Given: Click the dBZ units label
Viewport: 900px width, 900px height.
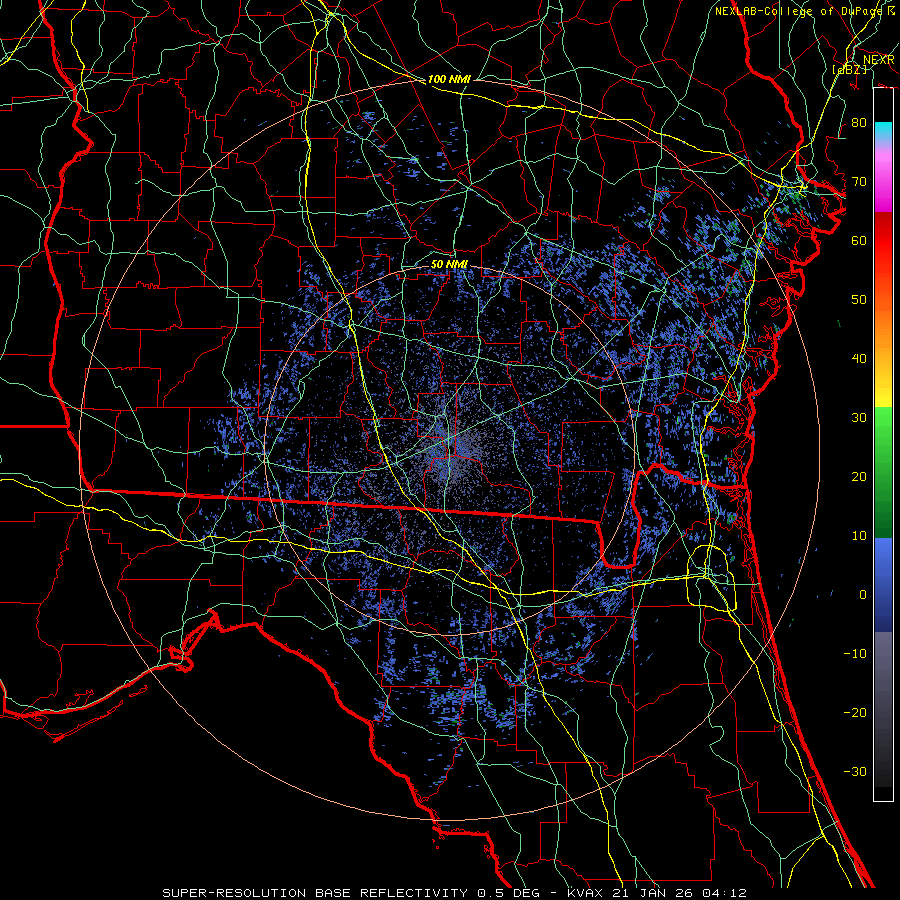Looking at the screenshot, I should (x=849, y=69).
